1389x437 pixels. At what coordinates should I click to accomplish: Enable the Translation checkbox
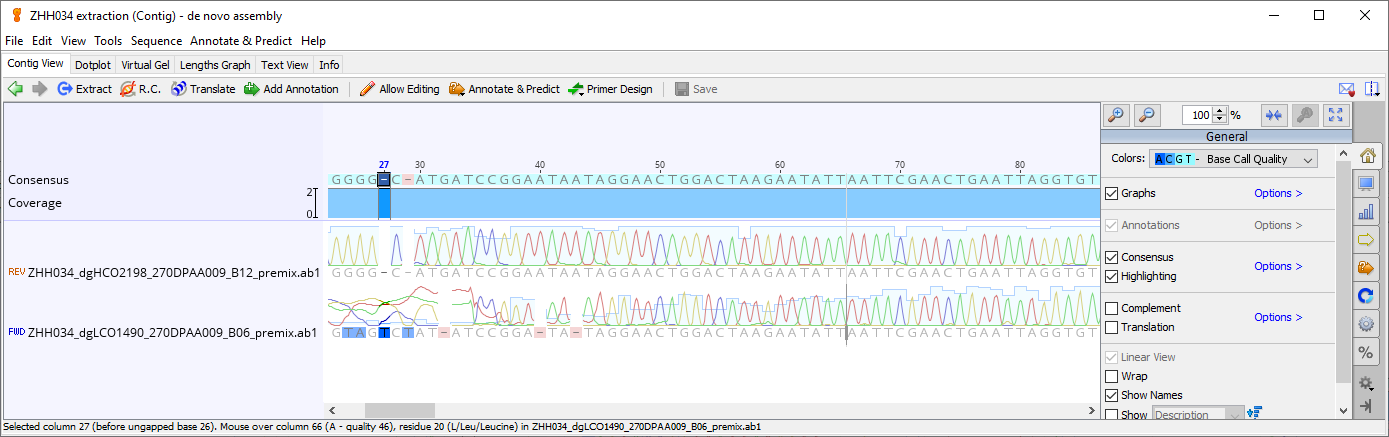pyautogui.click(x=1112, y=327)
